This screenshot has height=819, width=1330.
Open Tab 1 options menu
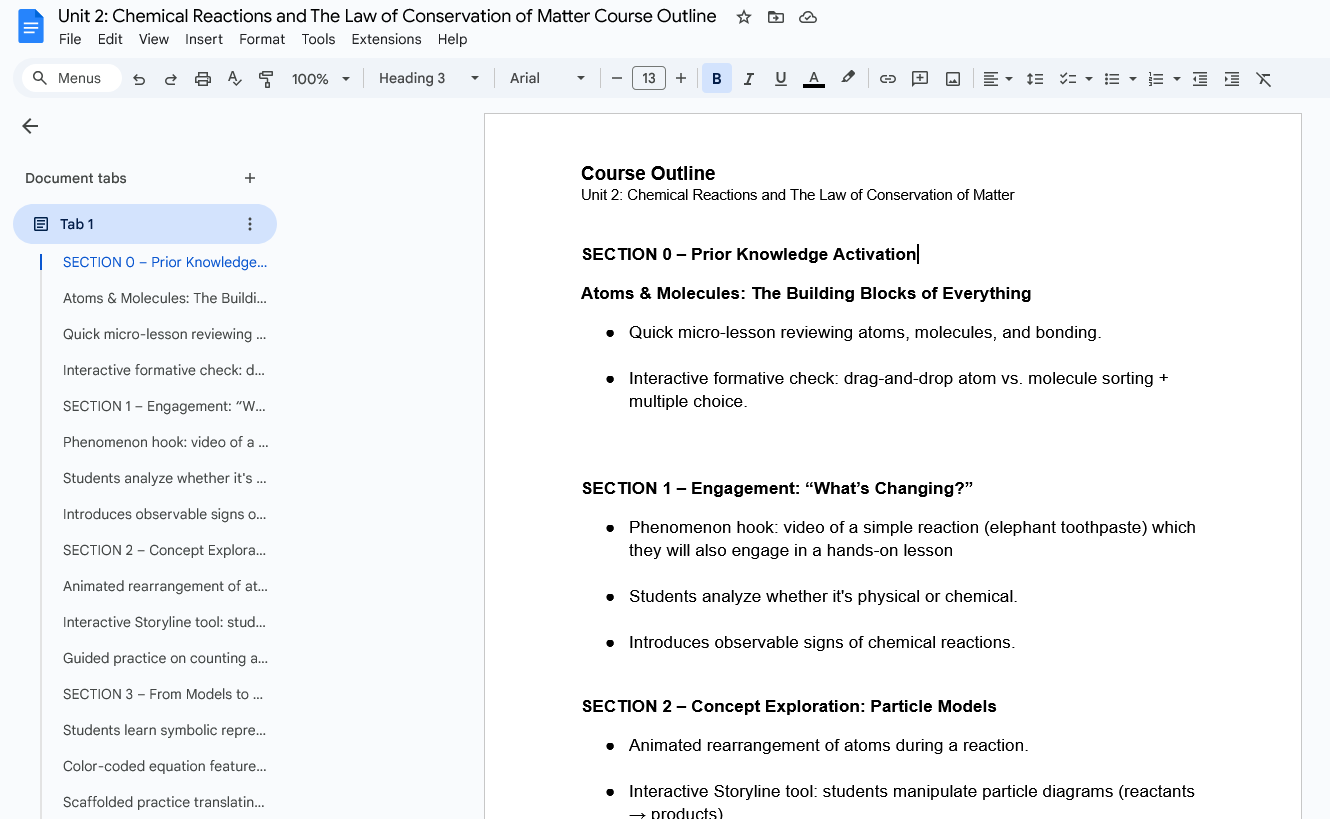coord(250,224)
